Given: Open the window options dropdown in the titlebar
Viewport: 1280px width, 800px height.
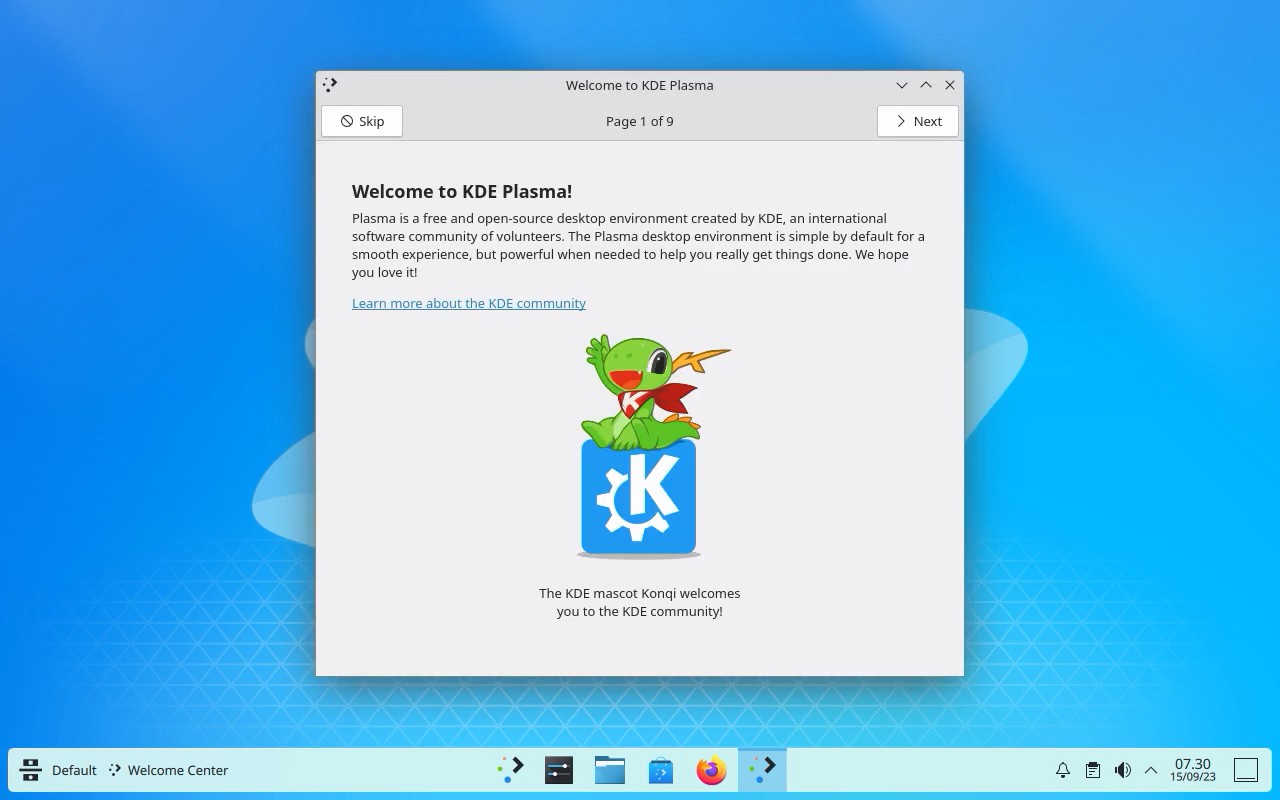Looking at the screenshot, I should [x=901, y=85].
